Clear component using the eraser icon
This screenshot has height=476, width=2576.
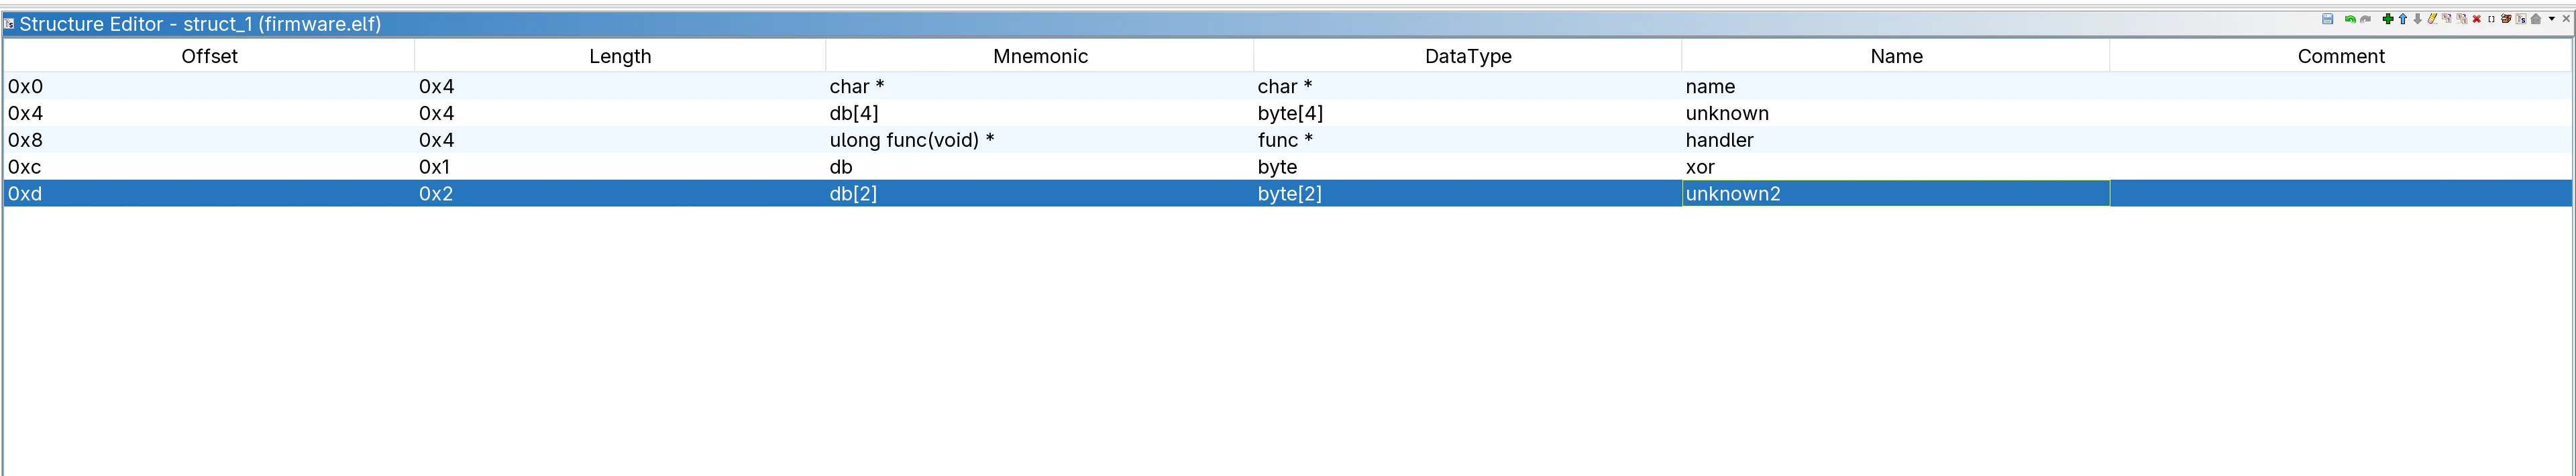[2432, 19]
